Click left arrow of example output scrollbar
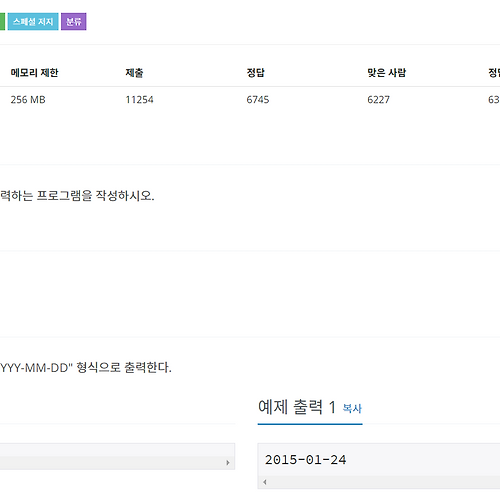Screen dimensions: 500x500 tap(265, 482)
